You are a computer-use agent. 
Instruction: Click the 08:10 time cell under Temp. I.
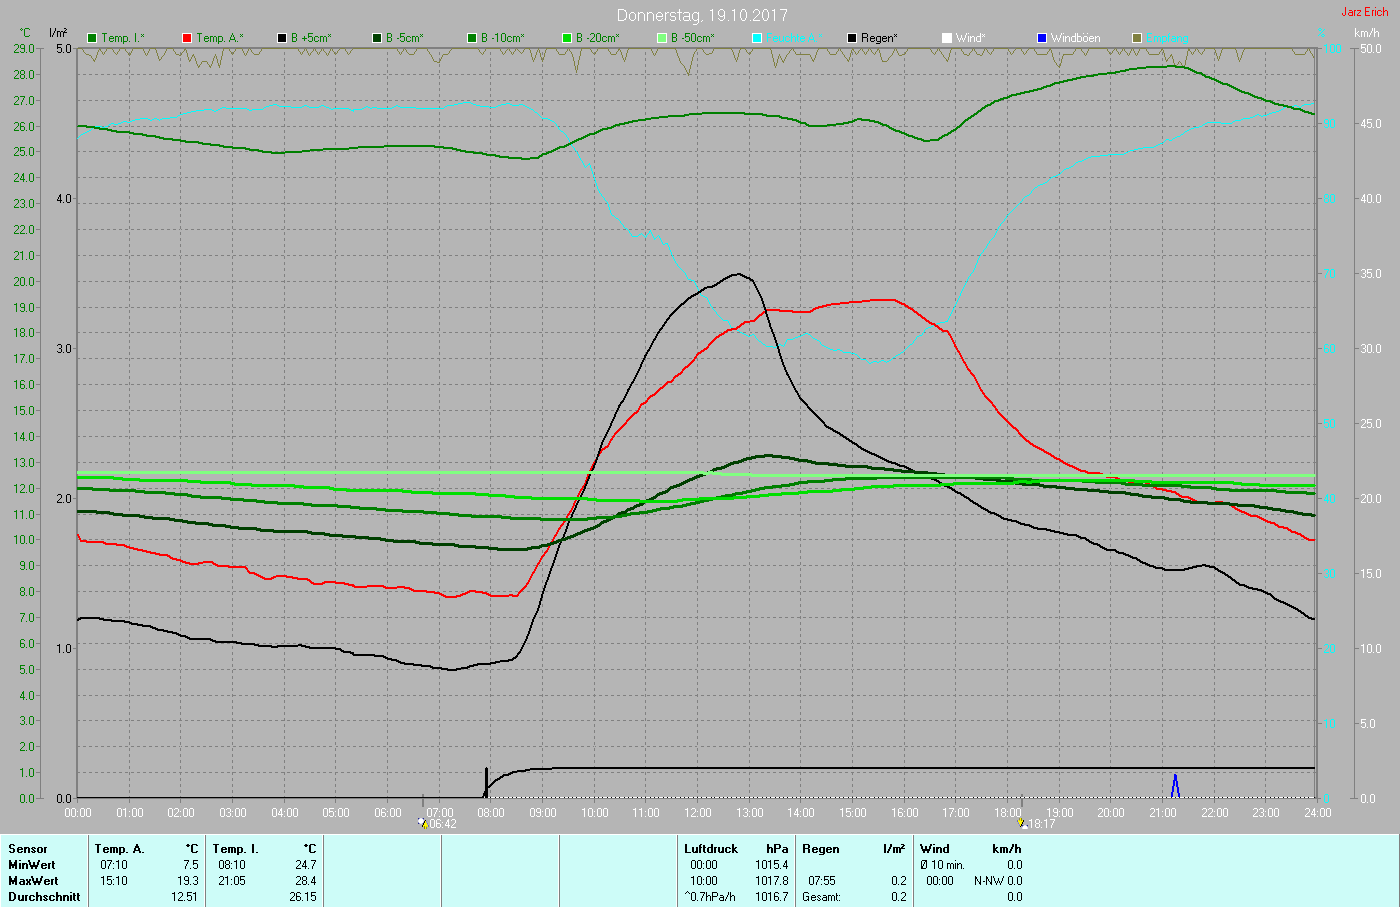(232, 865)
